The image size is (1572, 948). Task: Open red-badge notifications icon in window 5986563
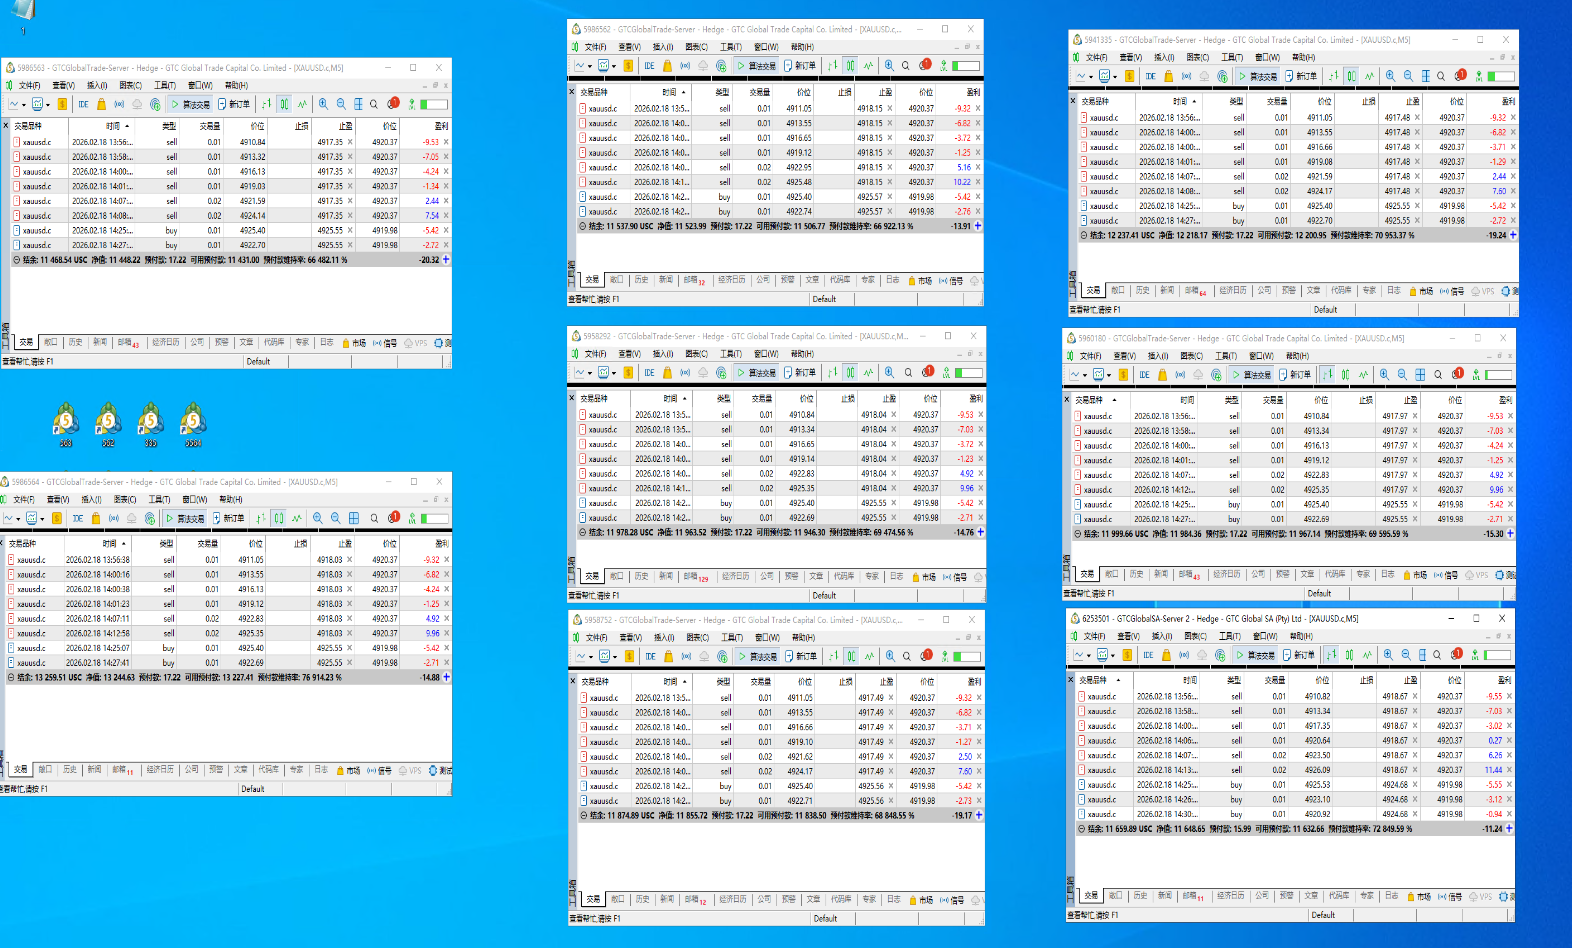coord(394,103)
